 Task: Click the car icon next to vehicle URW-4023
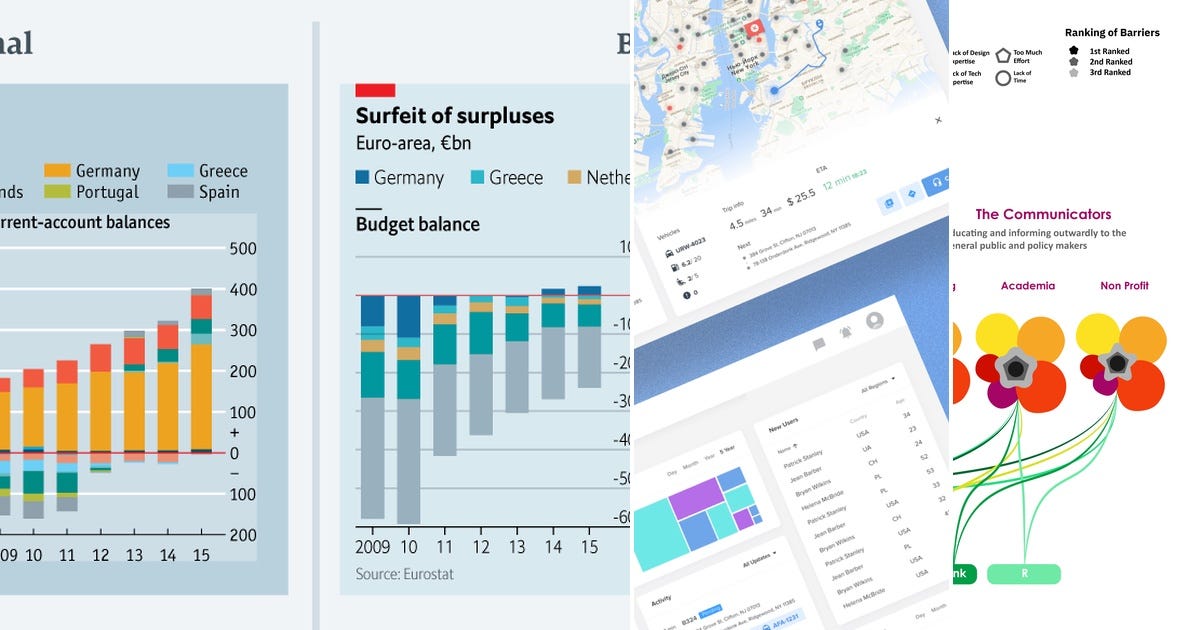669,253
